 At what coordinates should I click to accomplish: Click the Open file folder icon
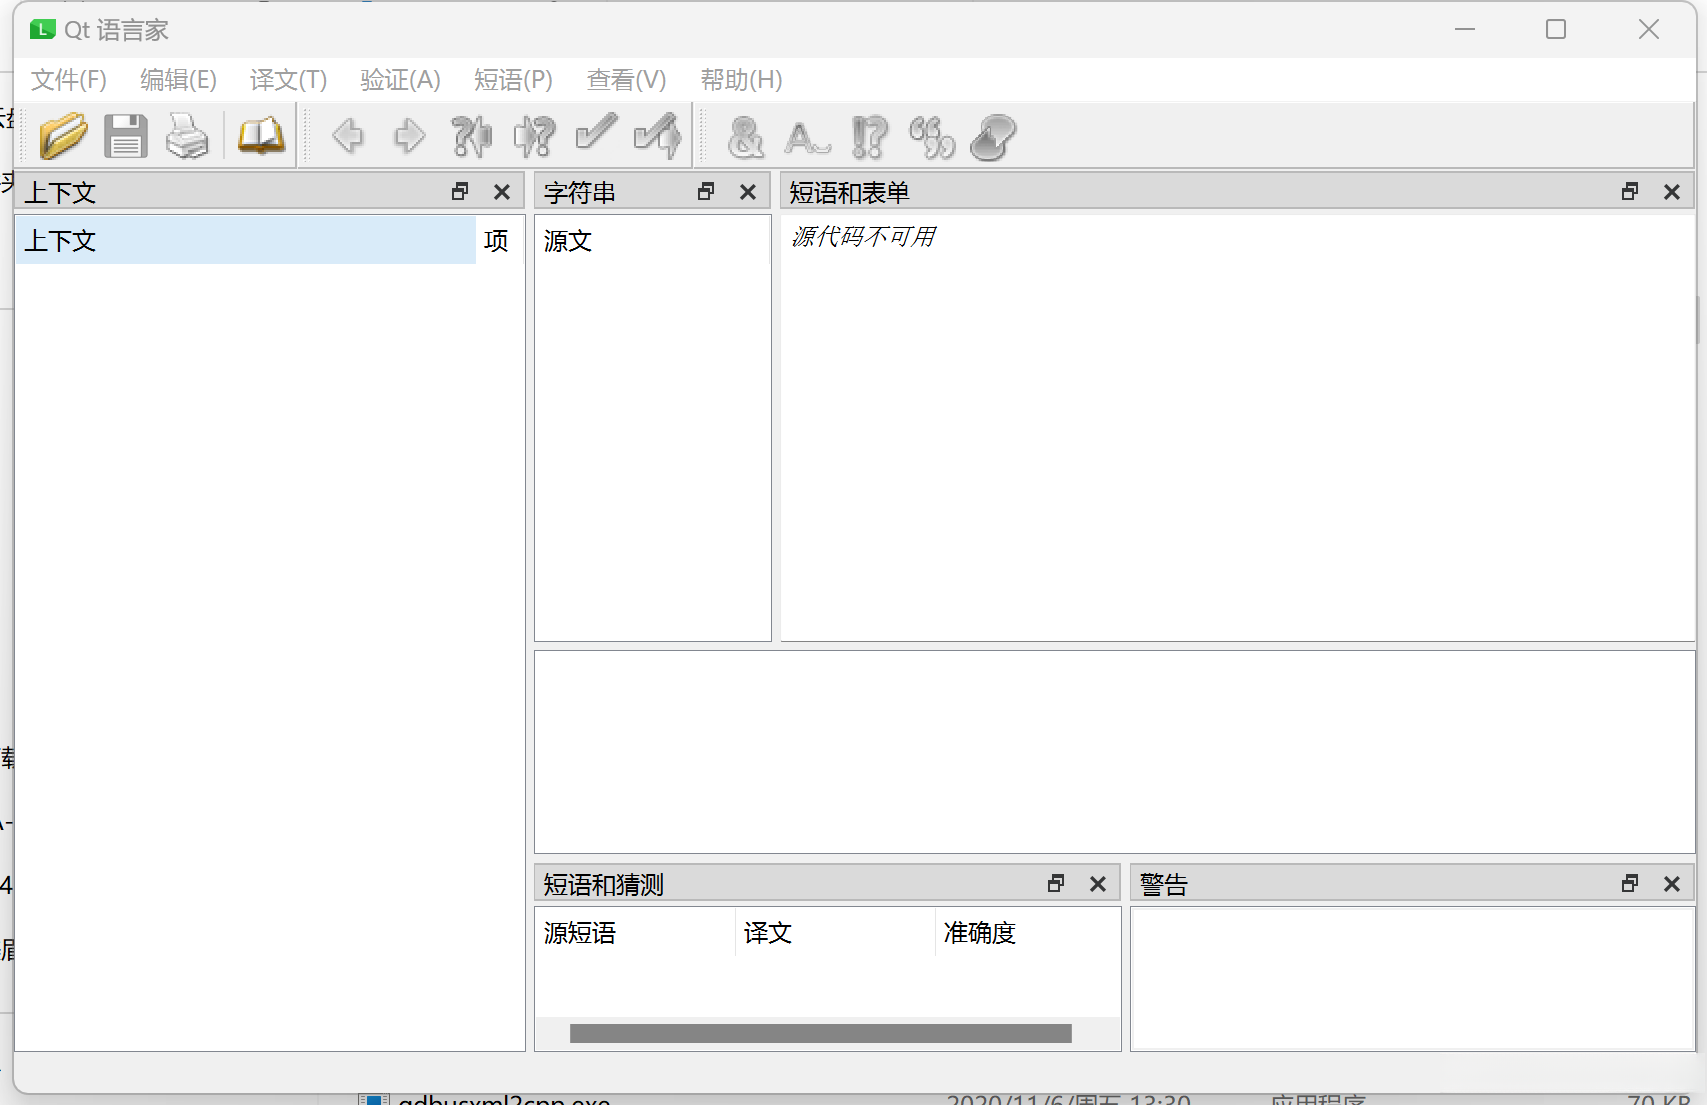point(64,136)
